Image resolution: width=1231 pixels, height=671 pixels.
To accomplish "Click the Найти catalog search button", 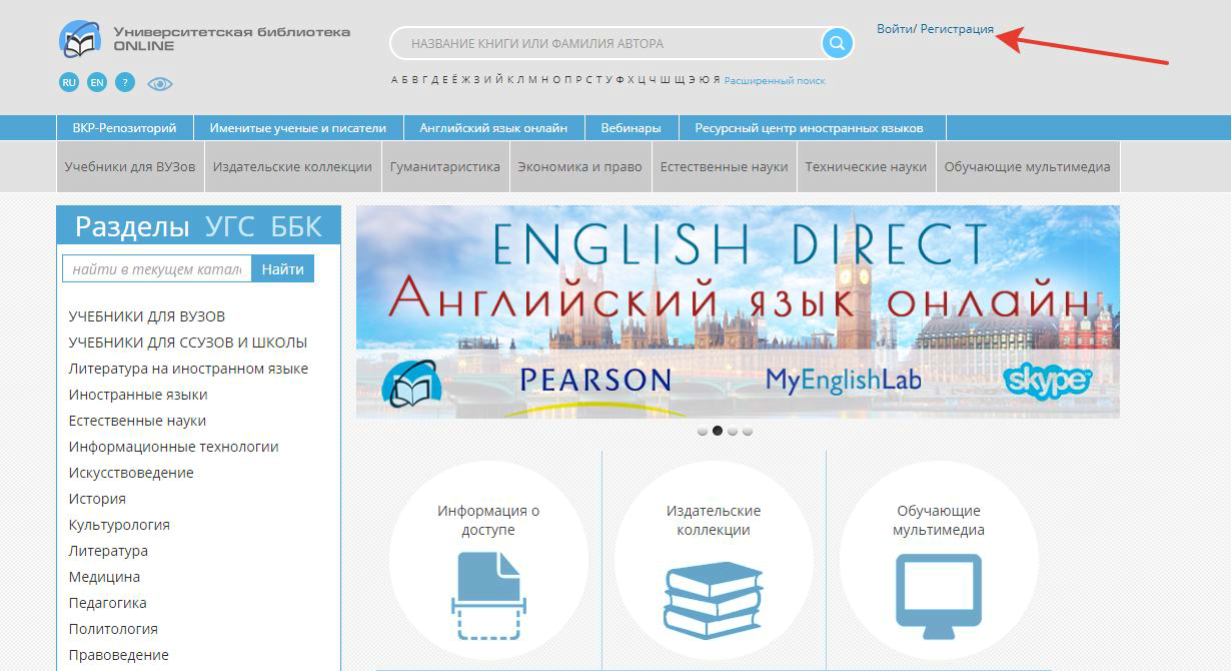I will 282,269.
